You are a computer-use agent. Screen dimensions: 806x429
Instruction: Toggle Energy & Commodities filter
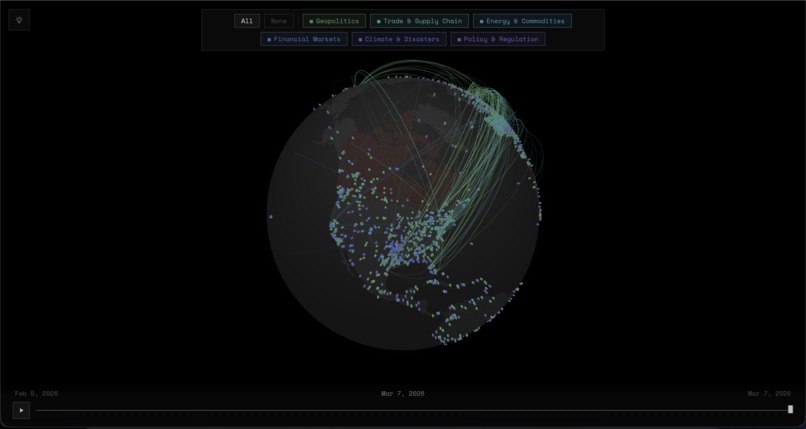(522, 21)
